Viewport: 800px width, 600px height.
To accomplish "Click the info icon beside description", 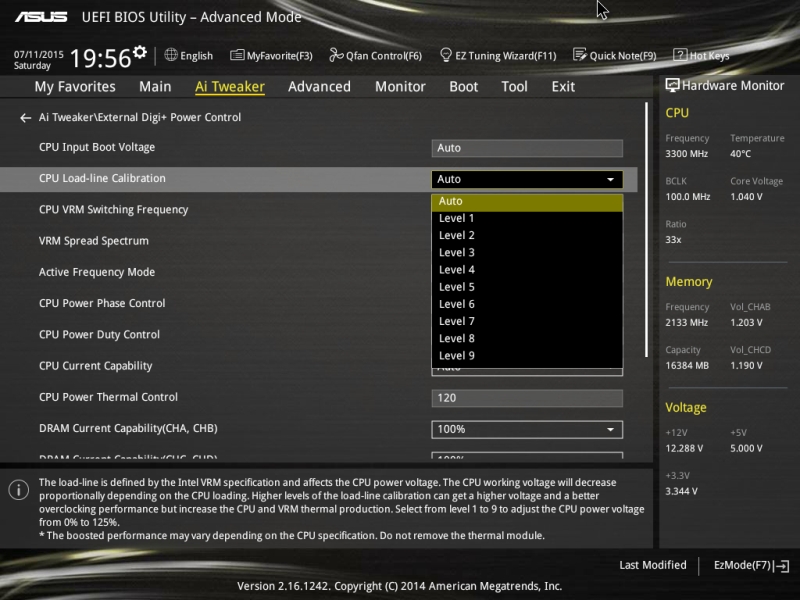I will point(18,490).
